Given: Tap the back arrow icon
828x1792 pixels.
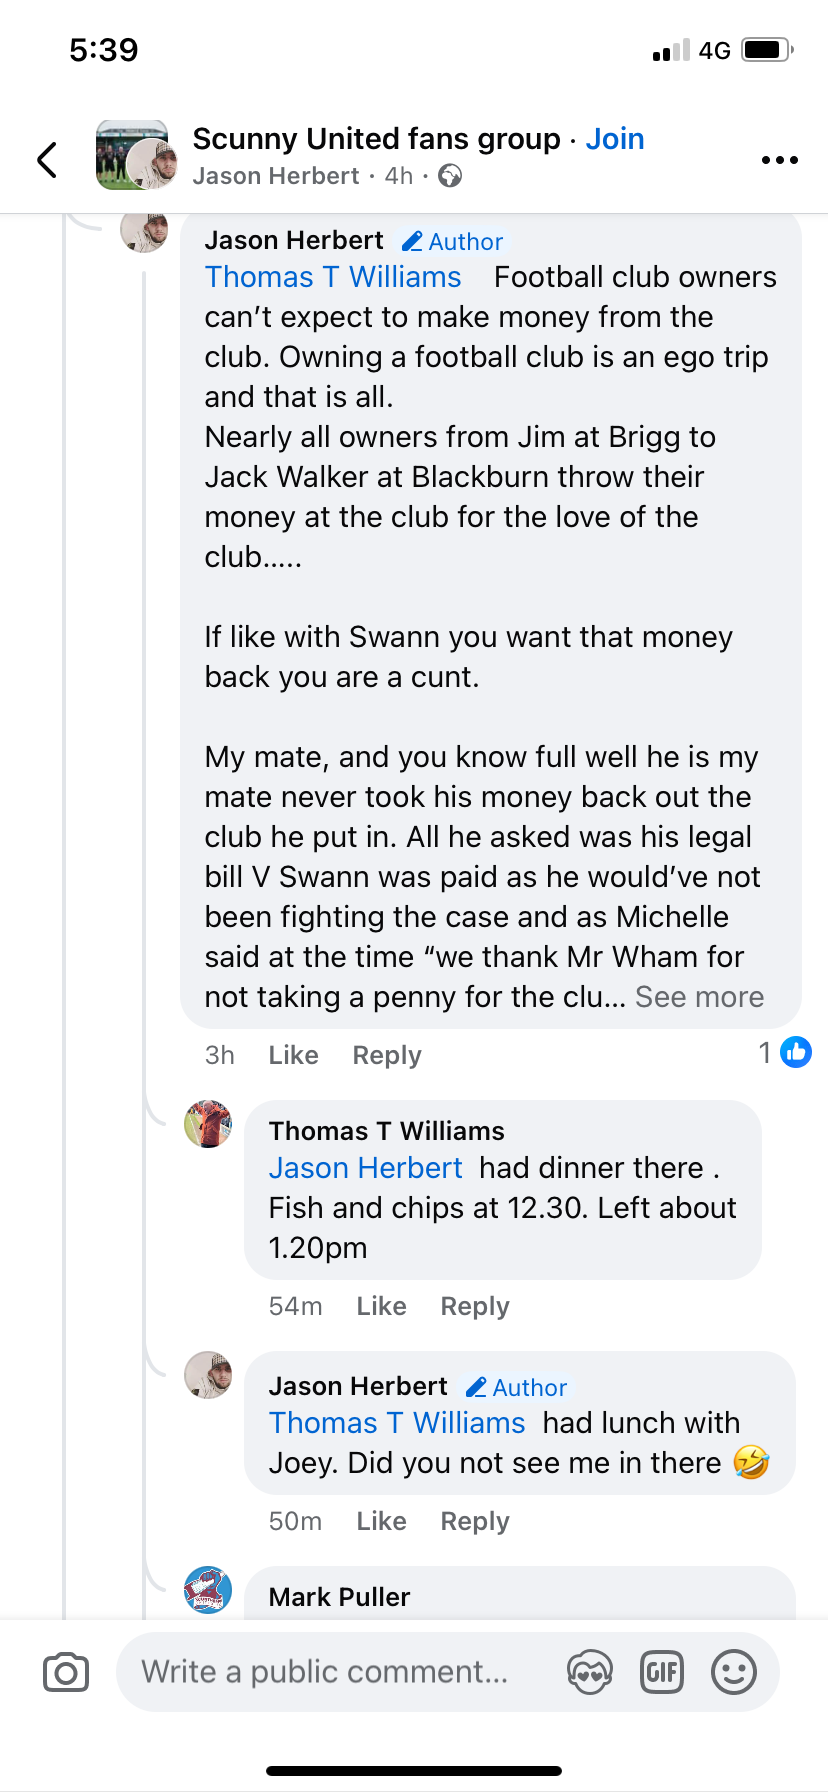Looking at the screenshot, I should tap(47, 159).
